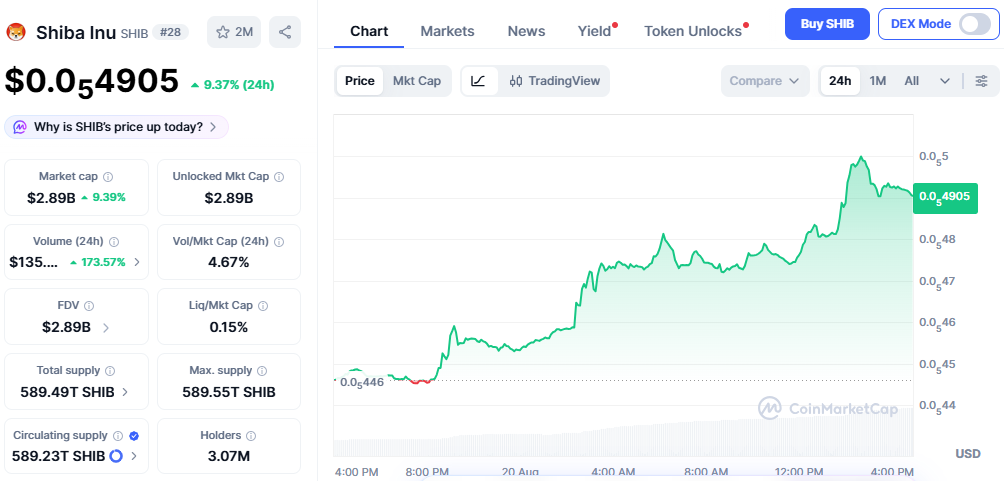Click the blue verified badge by Circulating supply
Image resolution: width=1004 pixels, height=481 pixels.
134,436
